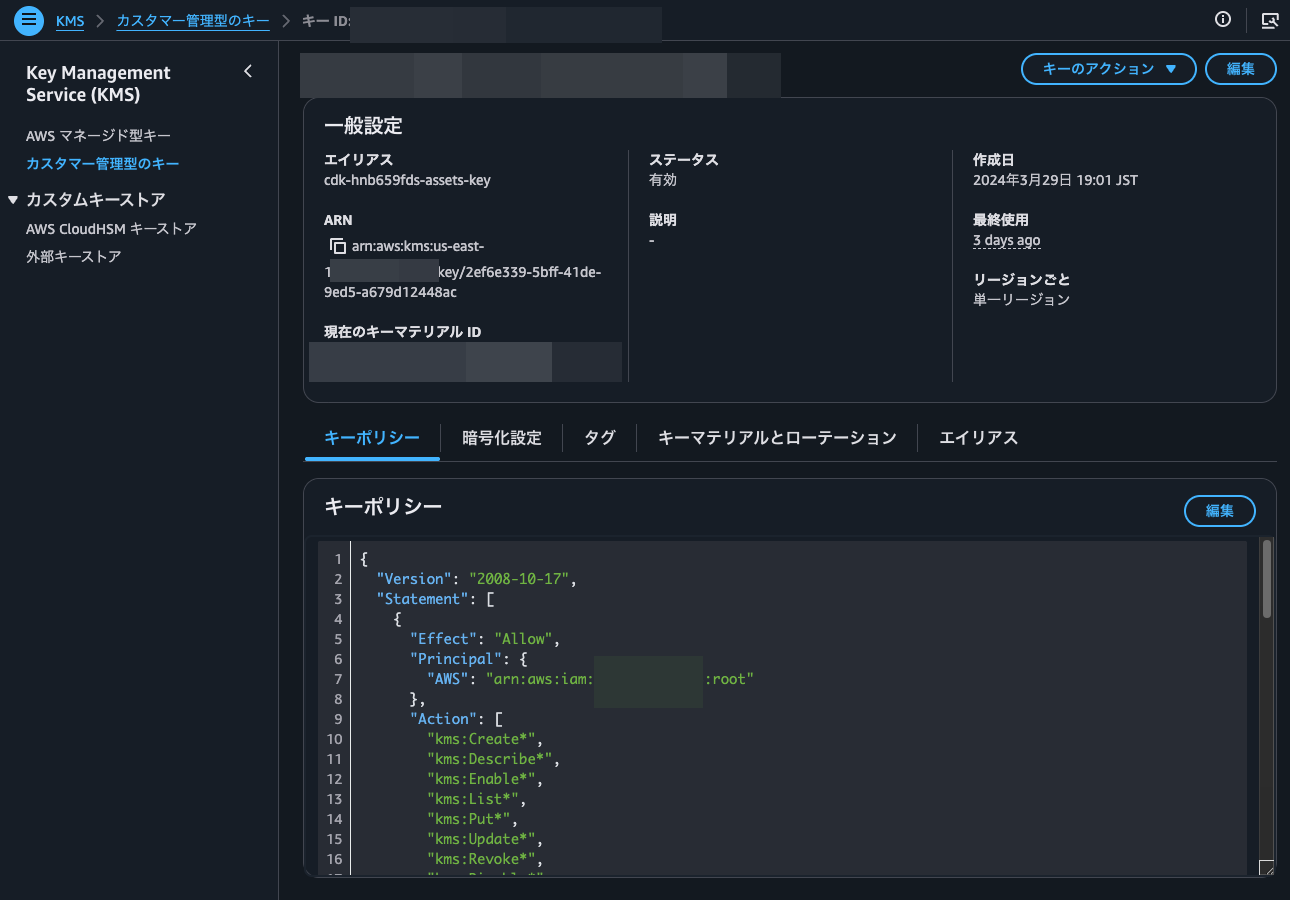The height and width of the screenshot is (900, 1290).
Task: Open the KMS breadcrumb link
Action: [x=69, y=20]
